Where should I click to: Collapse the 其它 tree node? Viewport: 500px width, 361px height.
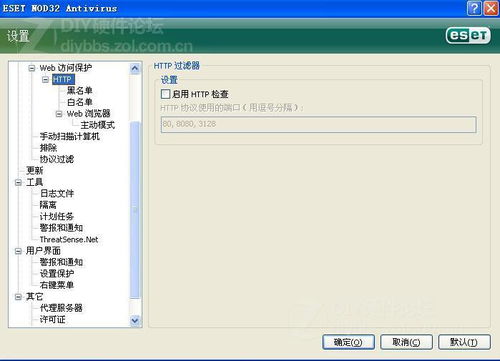[18, 297]
